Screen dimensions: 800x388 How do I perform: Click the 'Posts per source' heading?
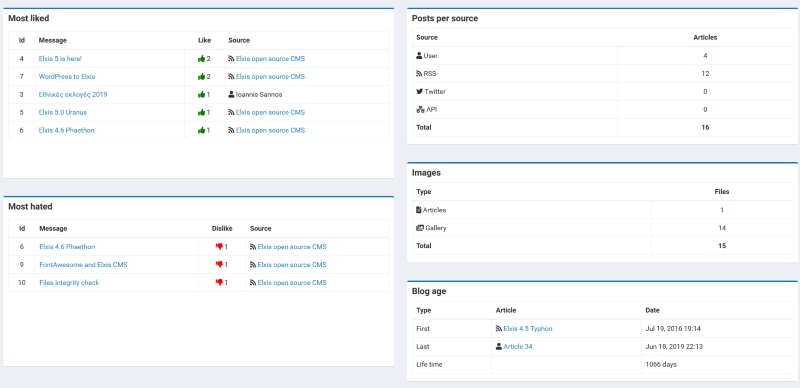click(445, 18)
